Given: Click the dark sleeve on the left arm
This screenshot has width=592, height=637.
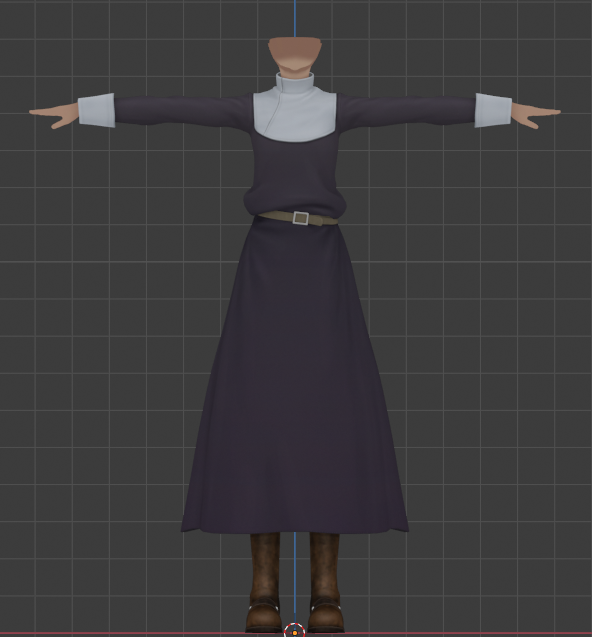Looking at the screenshot, I should (x=183, y=110).
